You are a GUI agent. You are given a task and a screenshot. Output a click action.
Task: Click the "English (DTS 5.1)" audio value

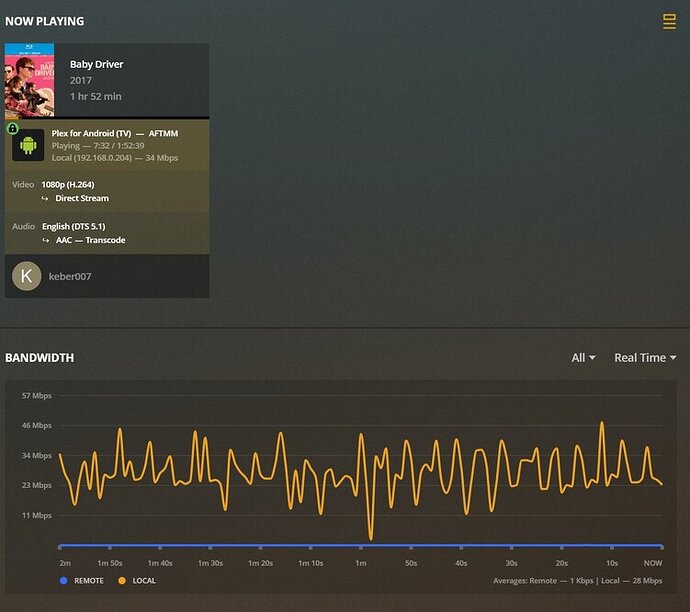coord(73,227)
